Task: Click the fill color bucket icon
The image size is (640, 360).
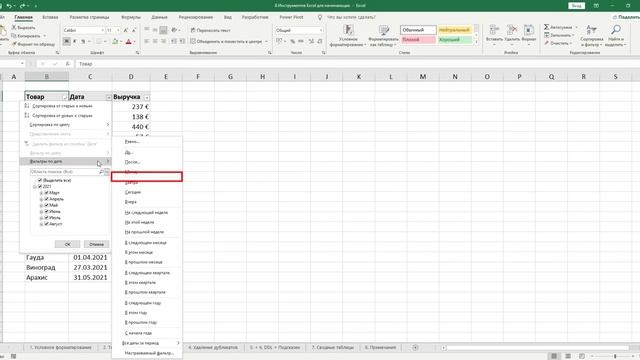Action: click(x=115, y=41)
